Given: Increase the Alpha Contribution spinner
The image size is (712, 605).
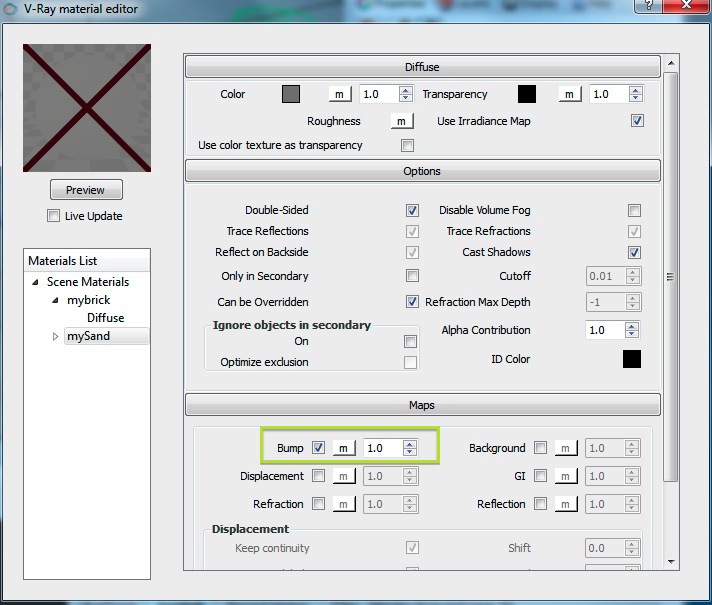Looking at the screenshot, I should click(632, 326).
